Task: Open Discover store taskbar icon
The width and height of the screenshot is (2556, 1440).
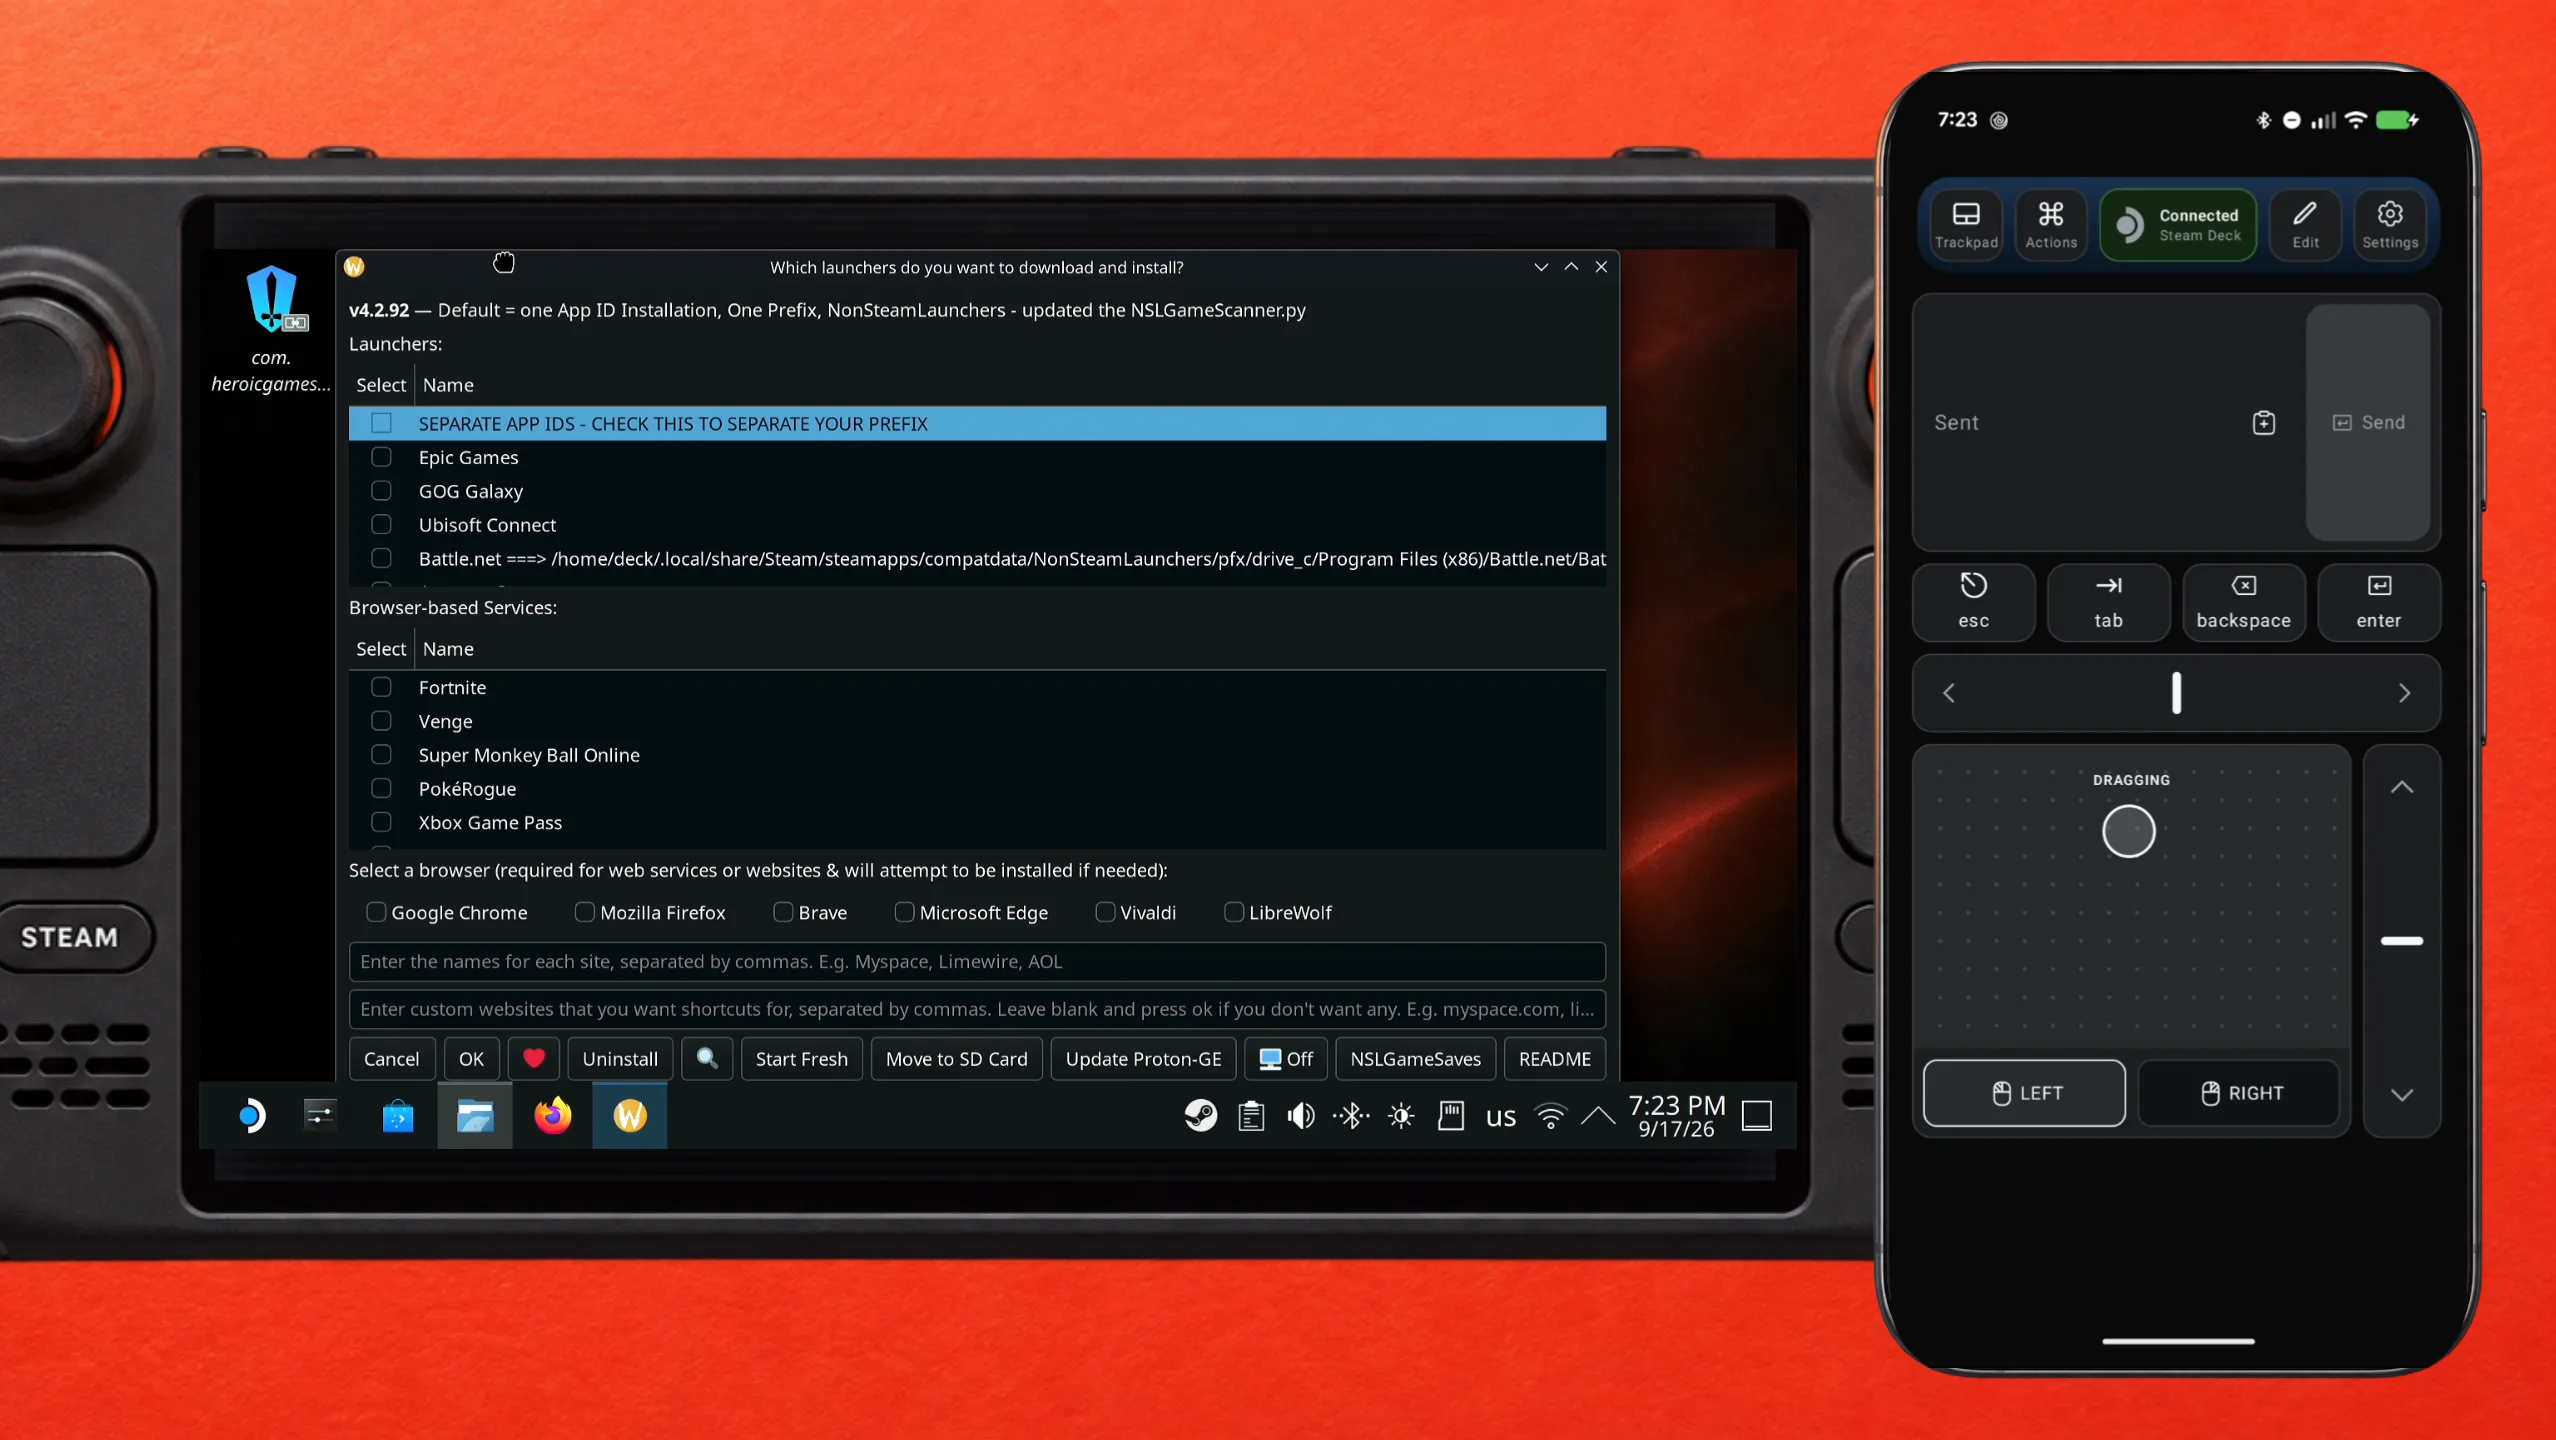Action: point(398,1115)
